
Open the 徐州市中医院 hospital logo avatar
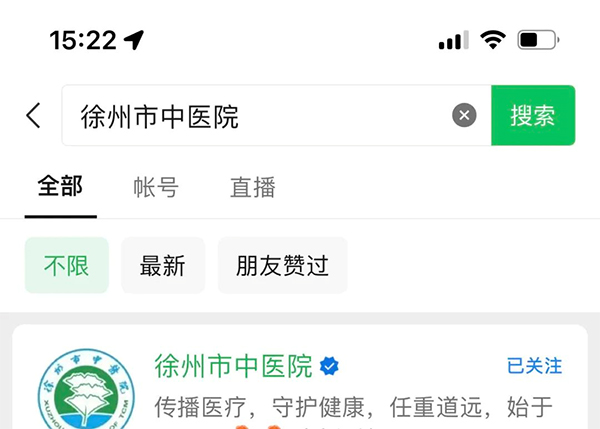pos(86,390)
